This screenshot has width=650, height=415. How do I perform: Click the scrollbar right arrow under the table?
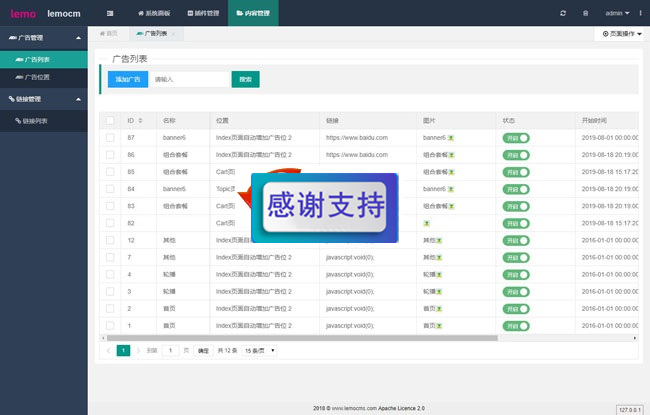pyautogui.click(x=635, y=338)
